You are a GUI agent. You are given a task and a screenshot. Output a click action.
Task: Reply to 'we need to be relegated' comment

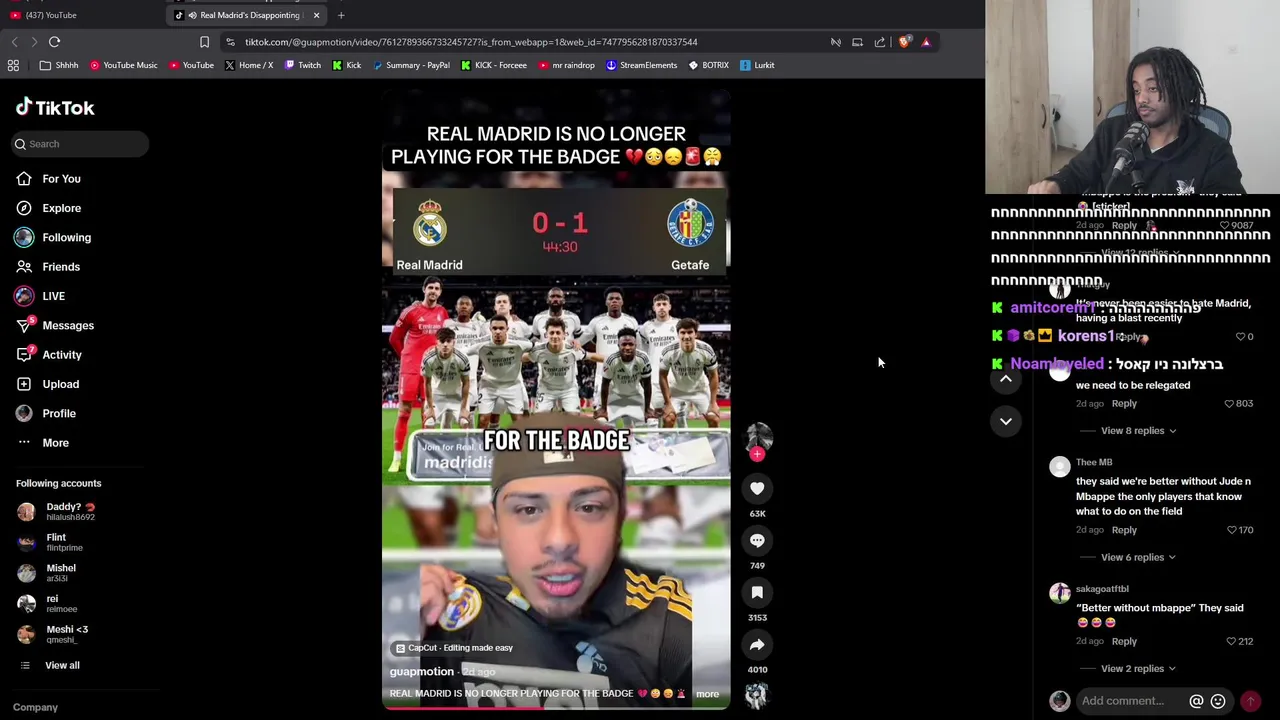(x=1124, y=404)
